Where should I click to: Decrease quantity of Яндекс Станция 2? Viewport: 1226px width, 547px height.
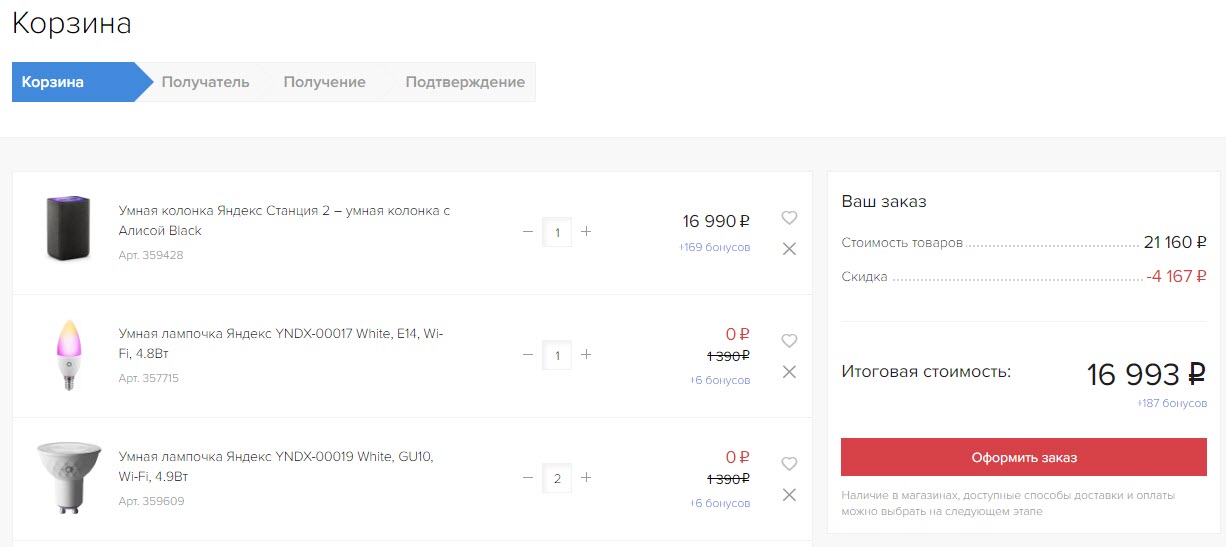point(528,232)
